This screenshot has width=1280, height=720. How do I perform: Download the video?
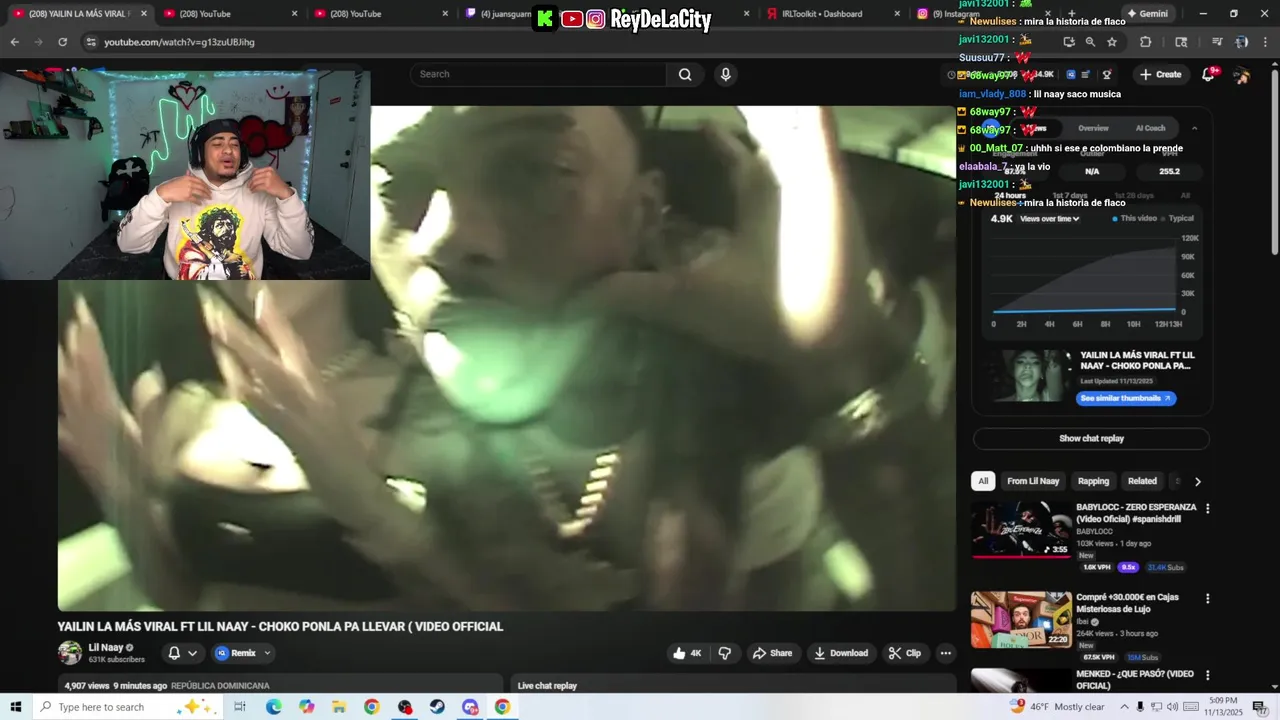click(841, 653)
